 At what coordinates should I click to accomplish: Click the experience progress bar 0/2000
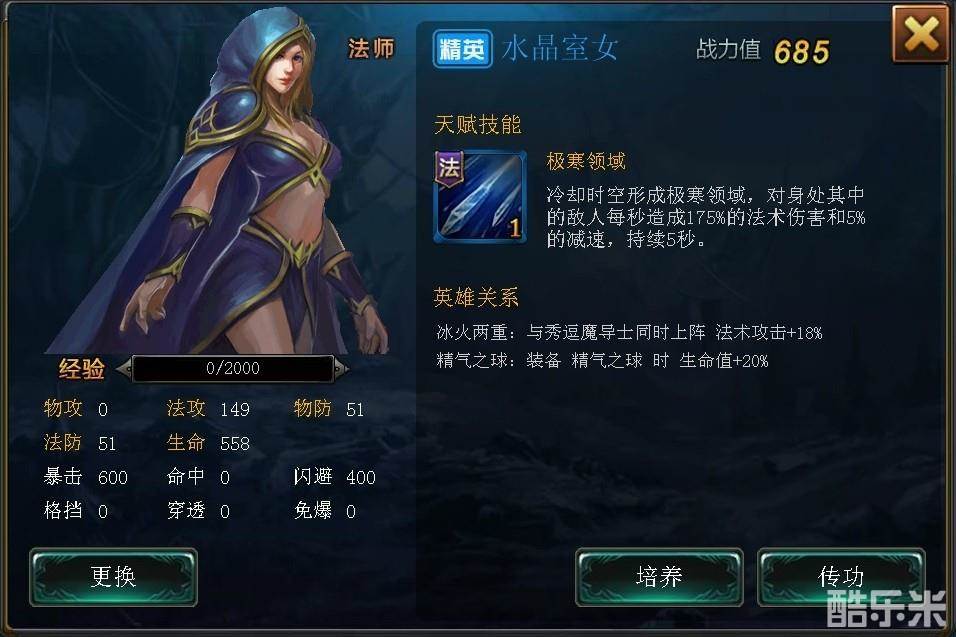click(232, 368)
